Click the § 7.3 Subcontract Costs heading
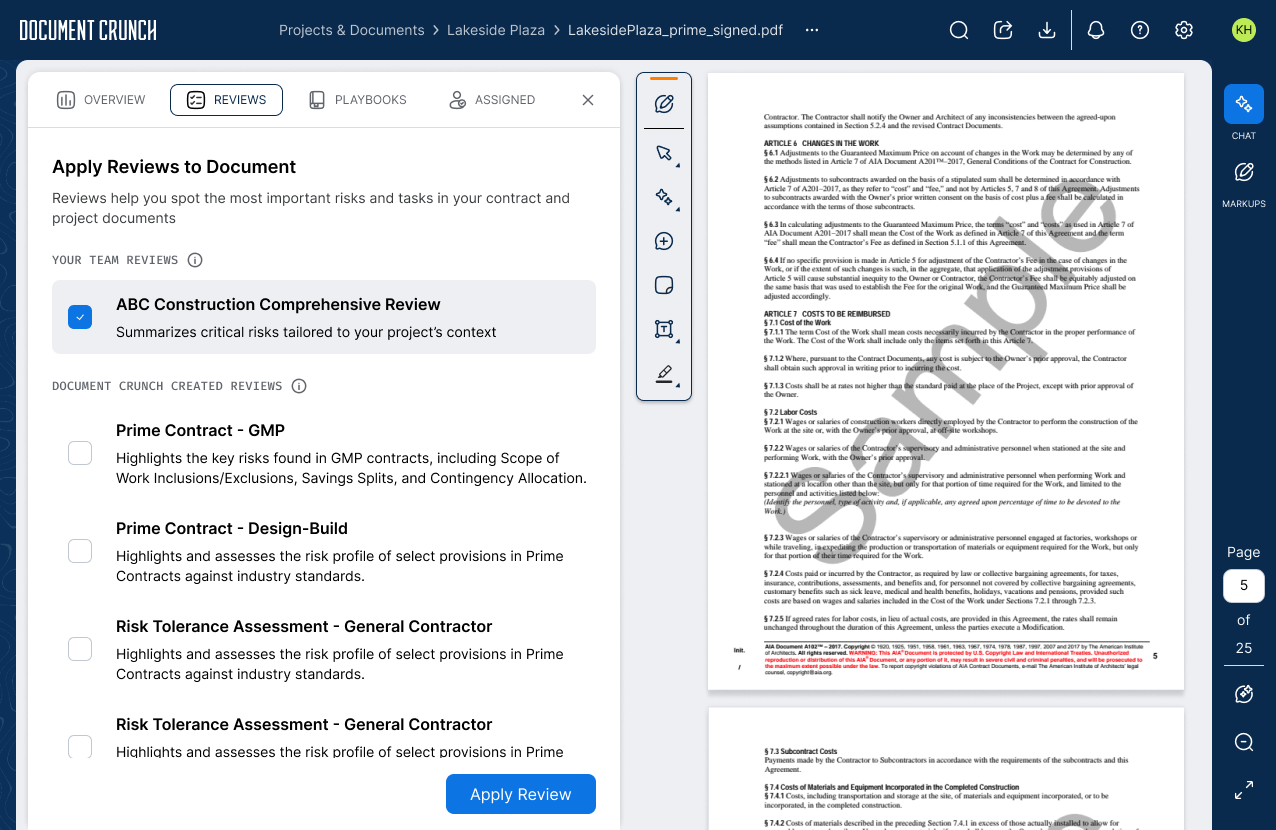 click(800, 751)
